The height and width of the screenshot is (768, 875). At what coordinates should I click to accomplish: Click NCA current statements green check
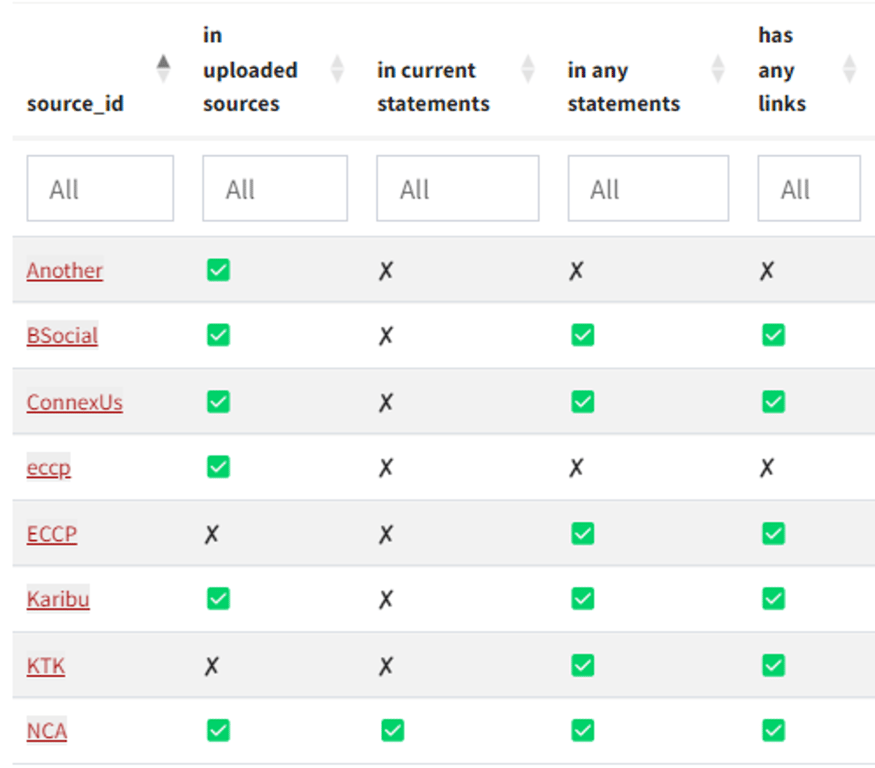392,731
